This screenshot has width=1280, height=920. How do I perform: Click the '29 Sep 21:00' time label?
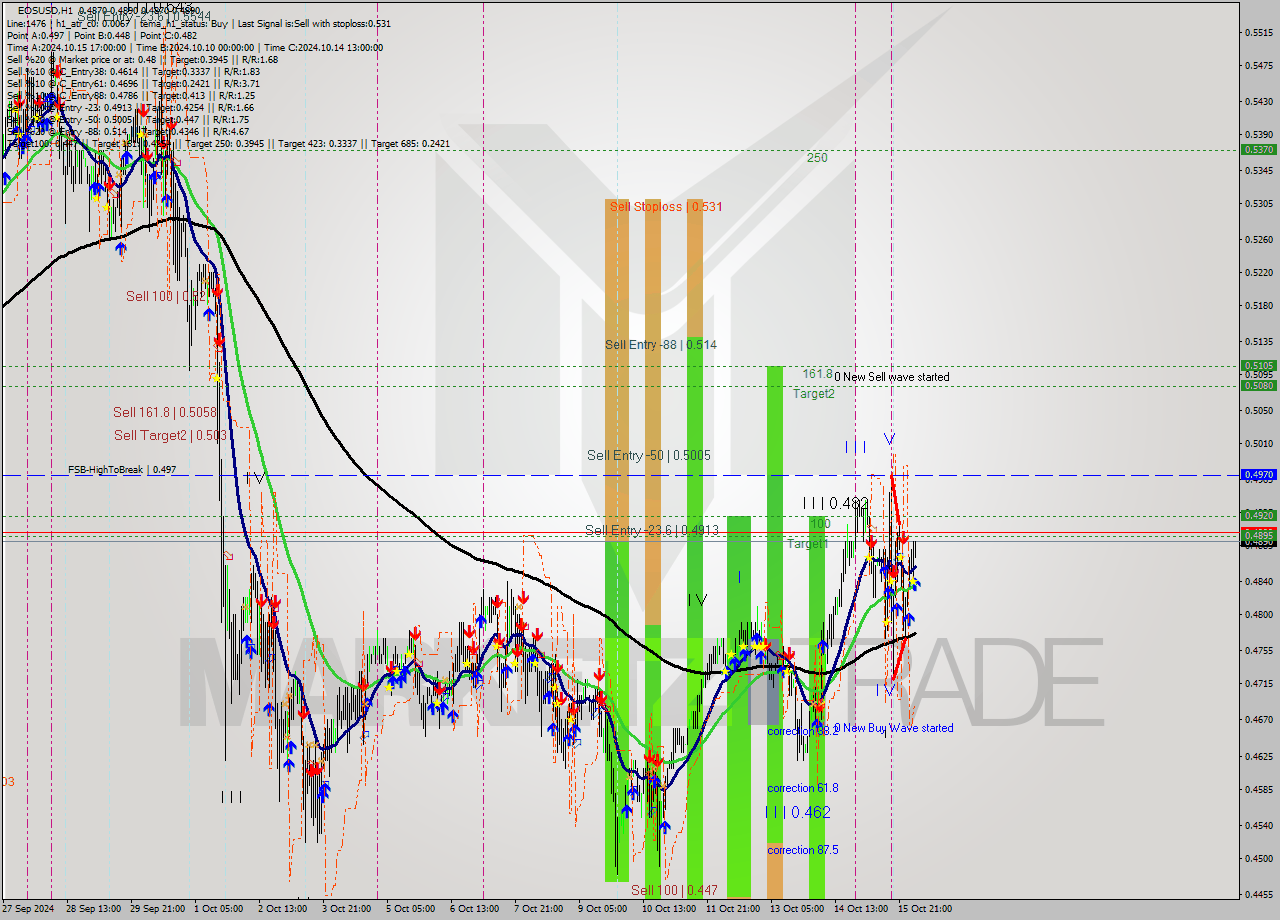tap(158, 909)
